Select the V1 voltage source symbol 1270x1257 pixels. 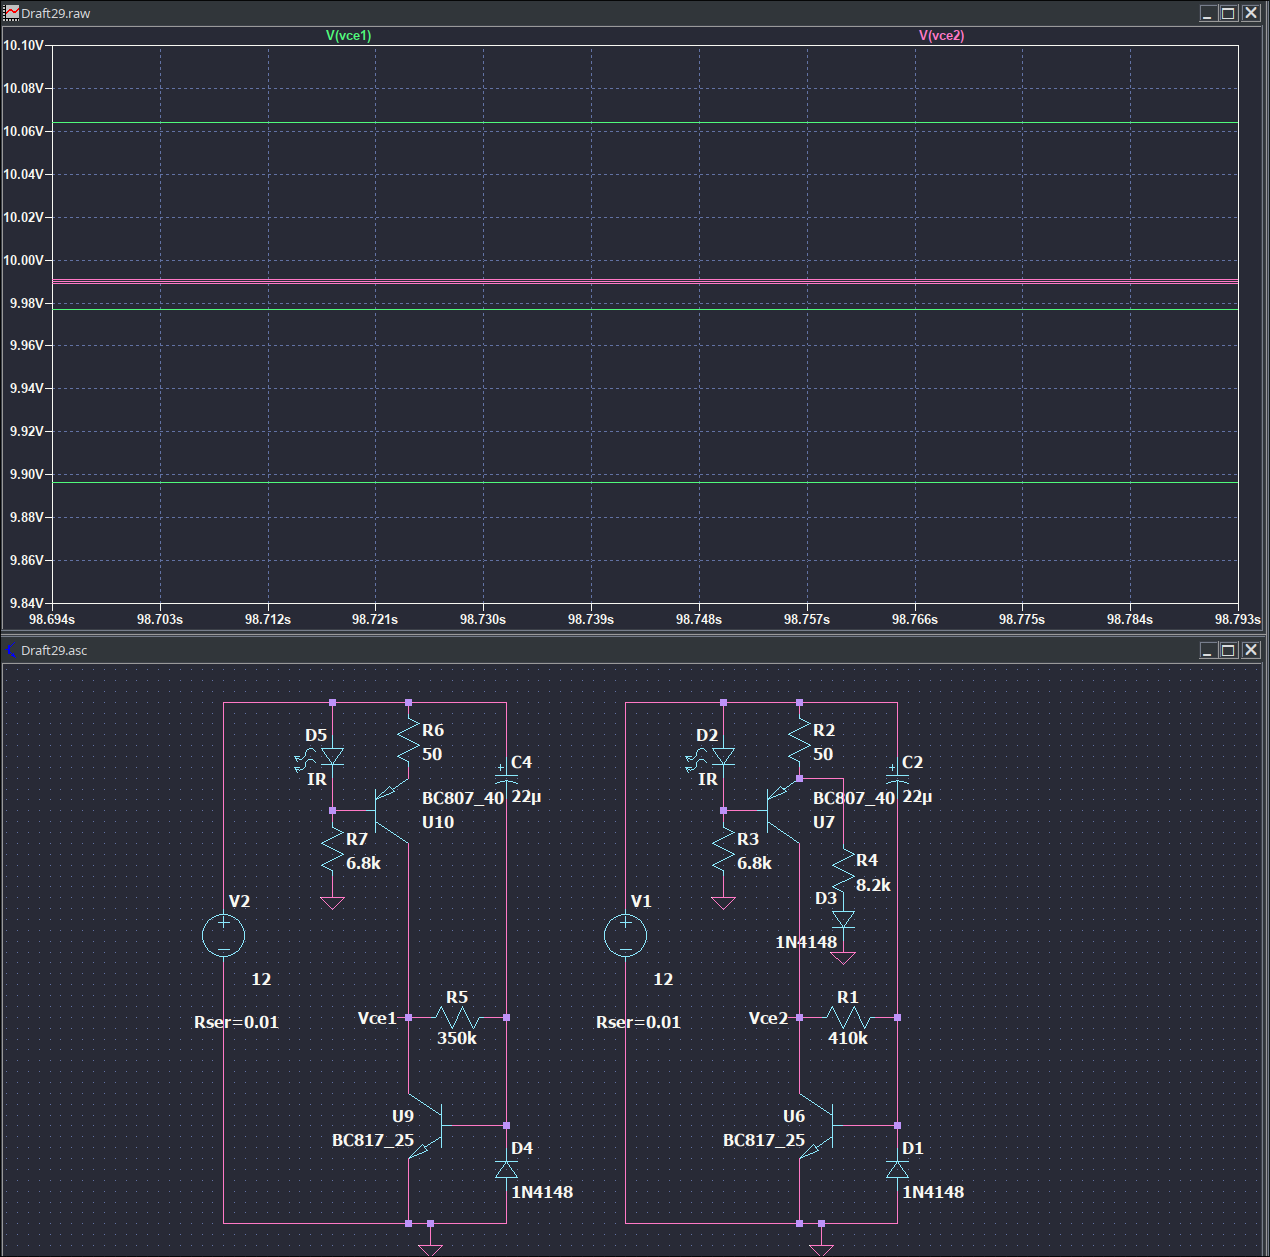tap(625, 936)
